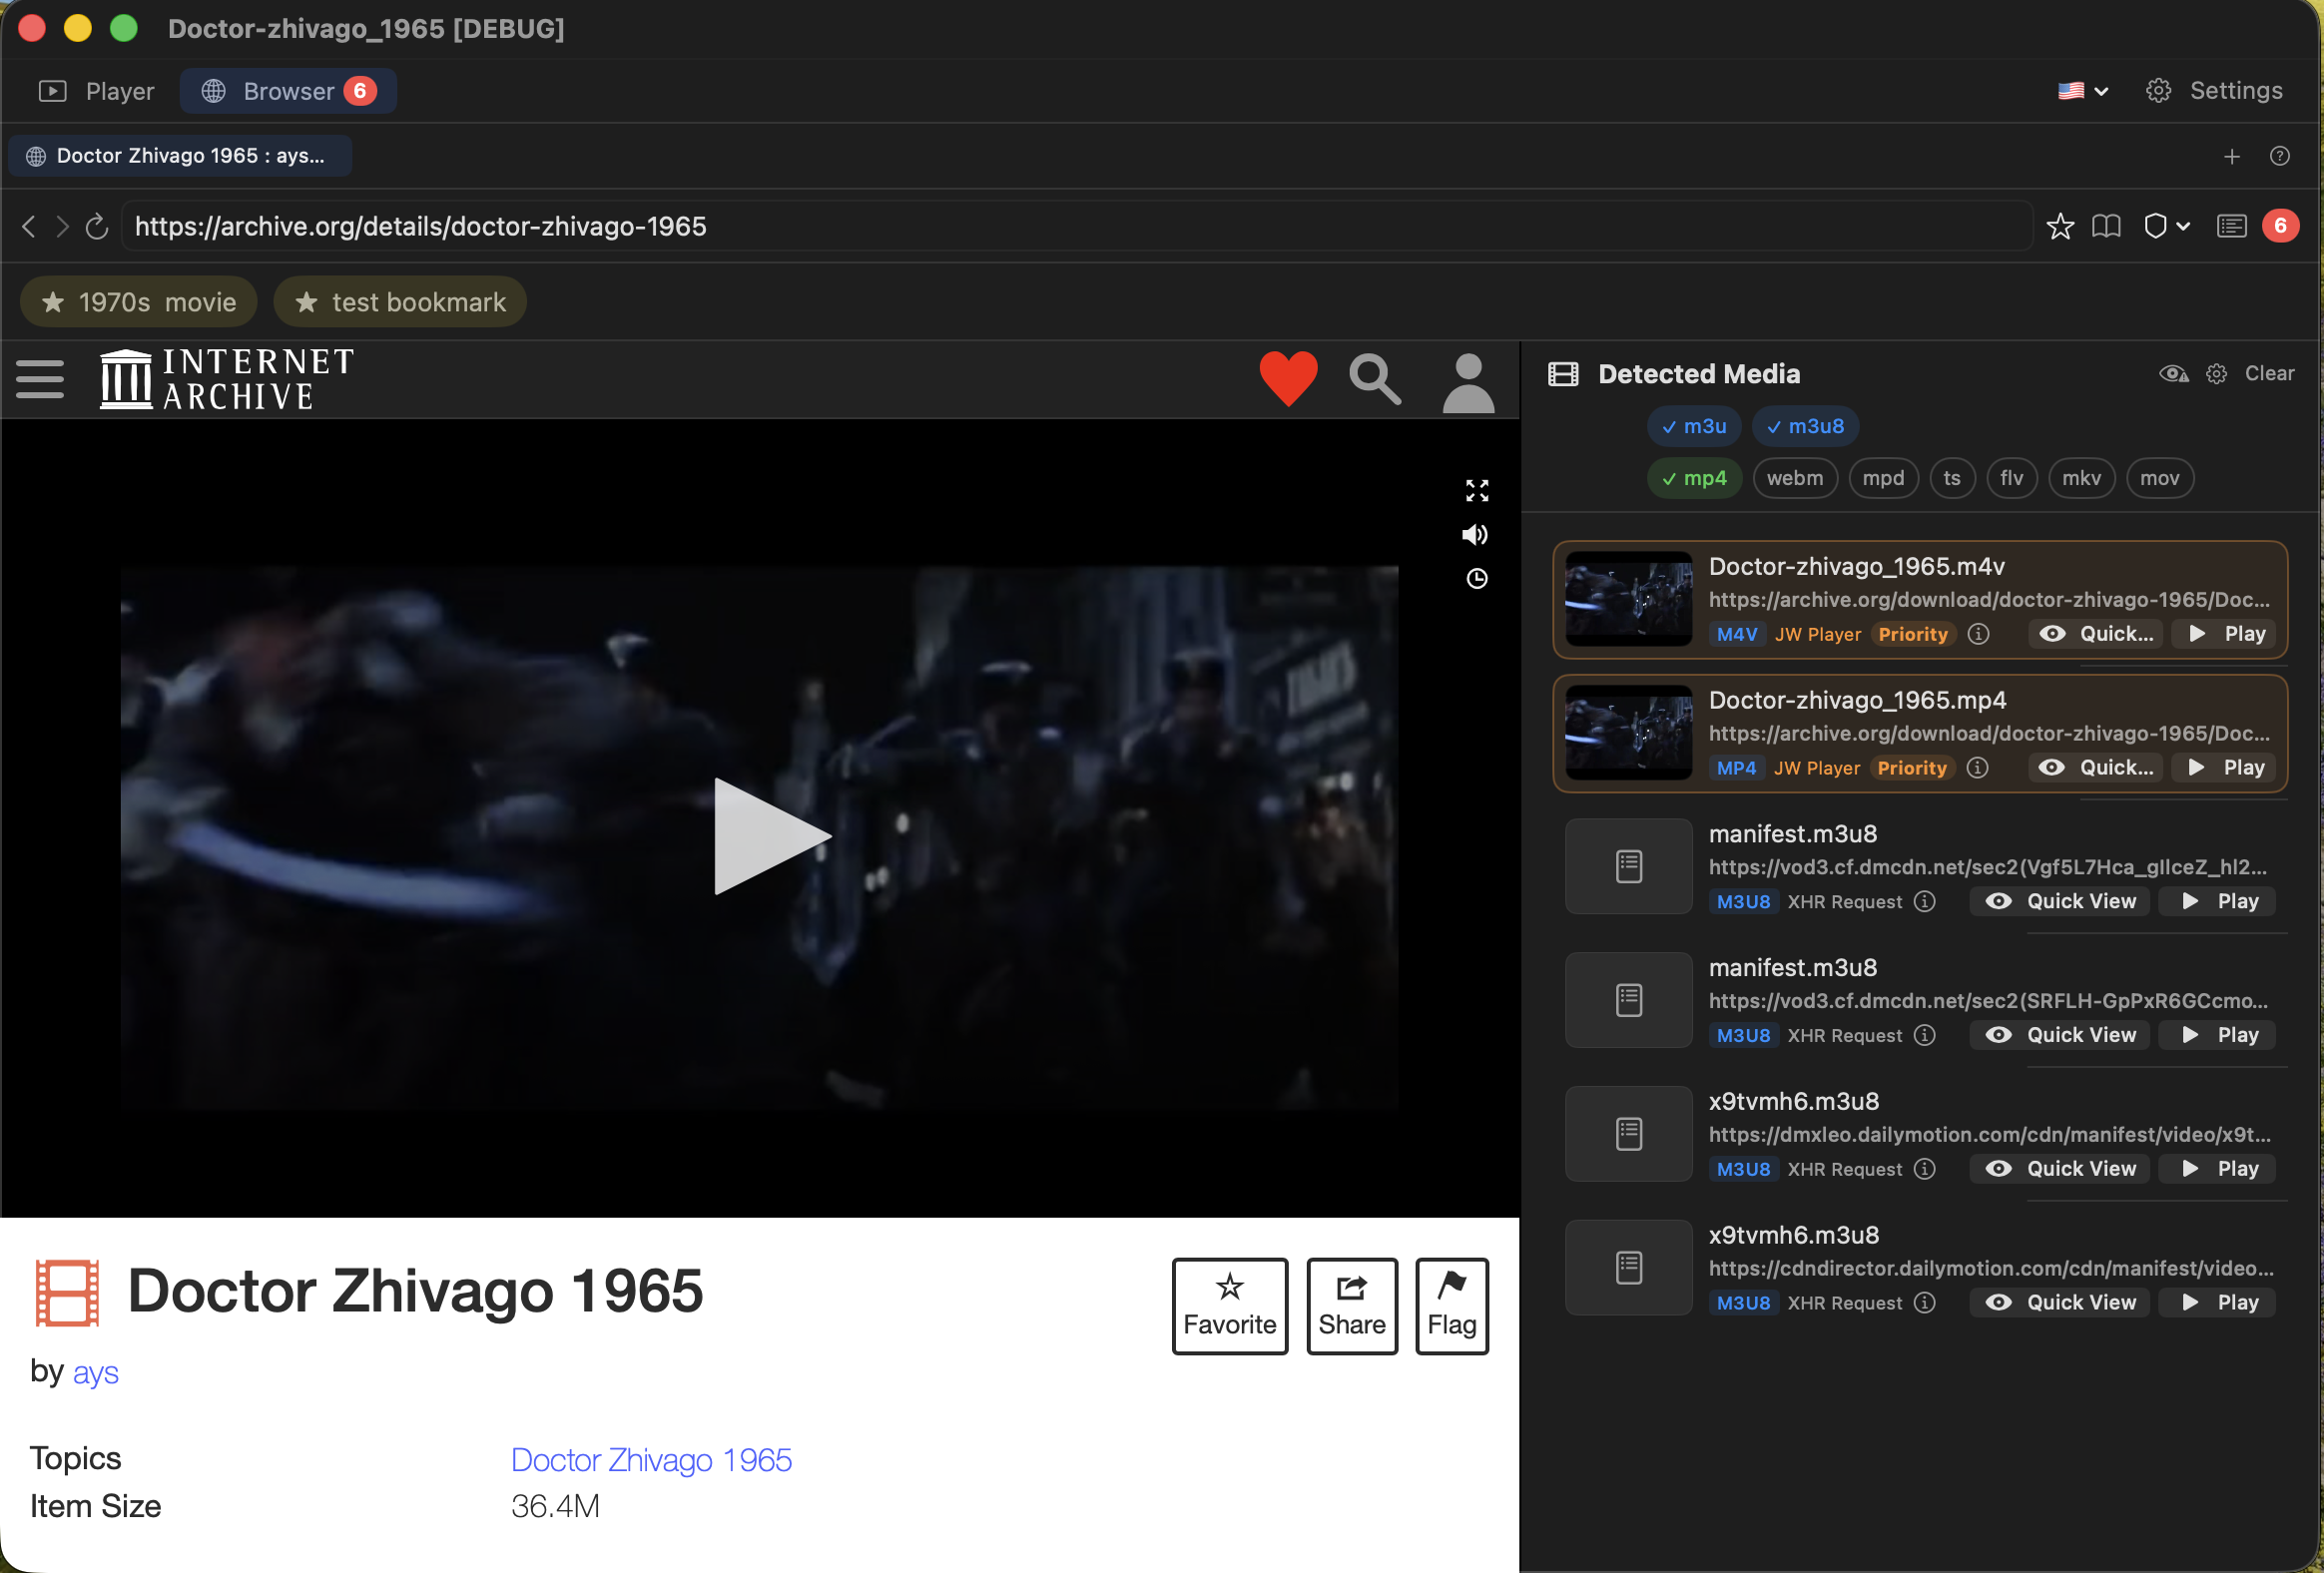
Task: Switch to the Browser tab
Action: [288, 91]
